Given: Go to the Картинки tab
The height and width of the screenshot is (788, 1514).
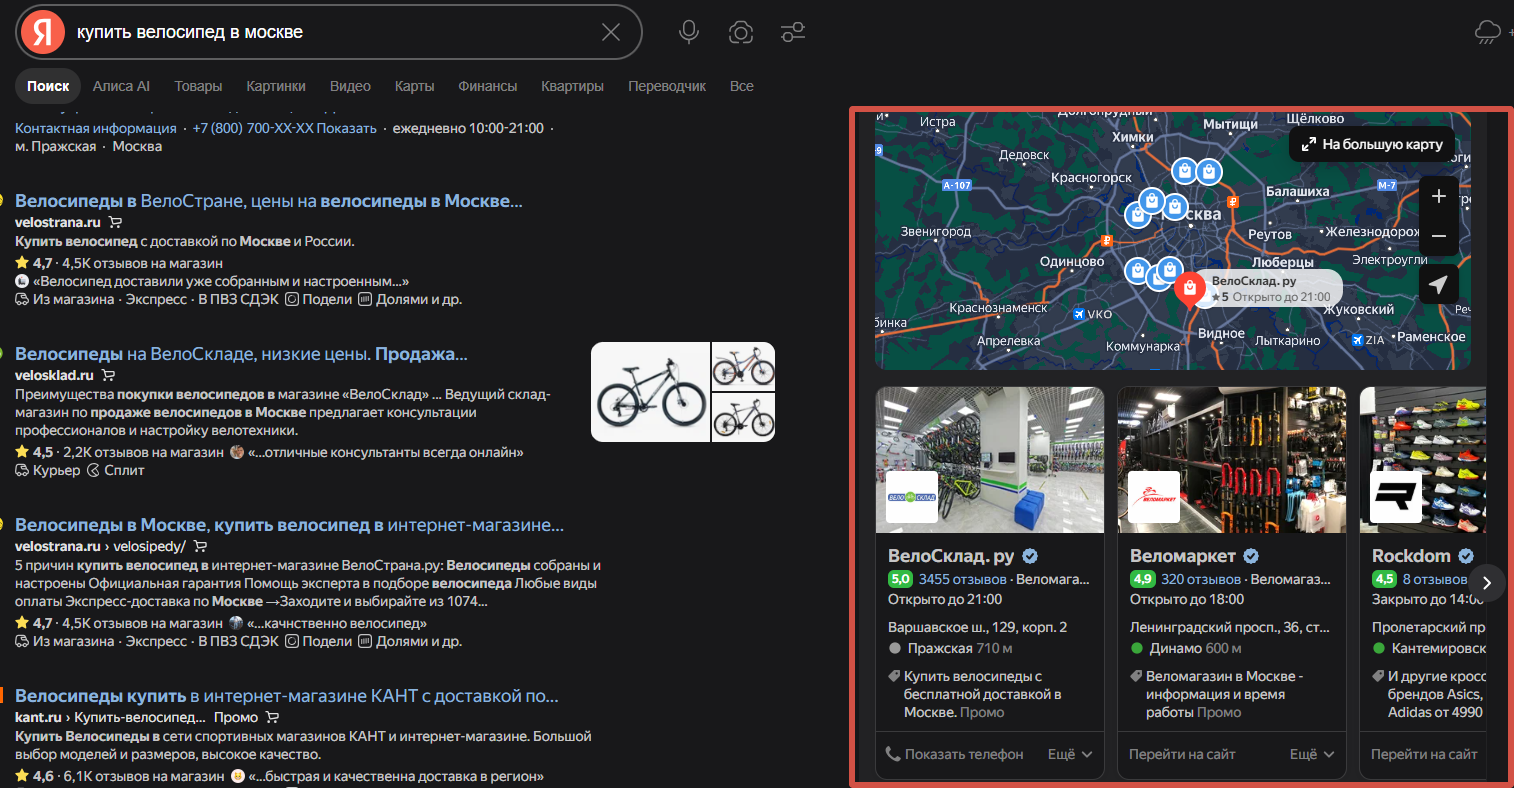Looking at the screenshot, I should (x=276, y=86).
